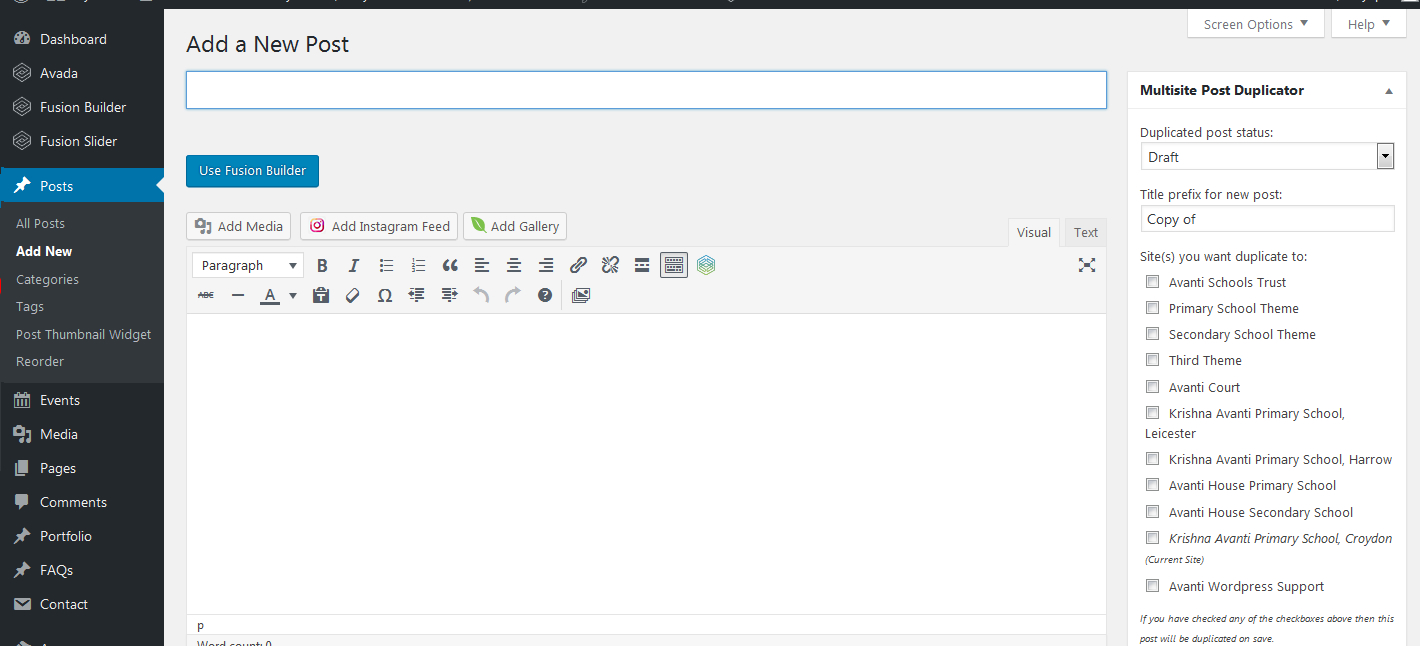
Task: Align text center
Action: pos(514,265)
